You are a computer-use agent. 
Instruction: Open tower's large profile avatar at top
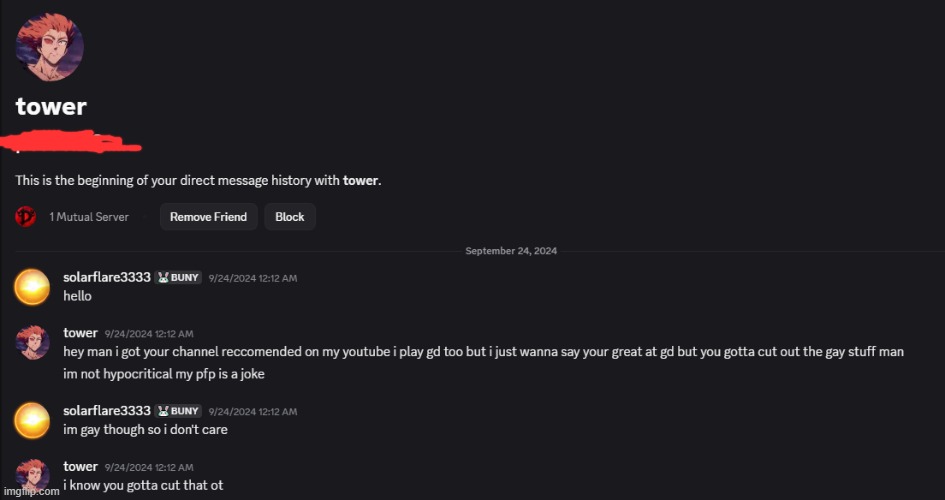click(50, 47)
